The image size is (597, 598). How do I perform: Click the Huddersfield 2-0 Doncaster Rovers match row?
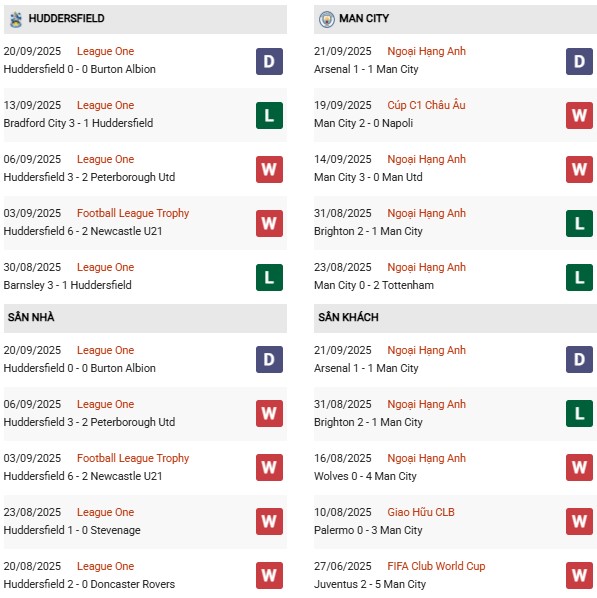[145, 575]
